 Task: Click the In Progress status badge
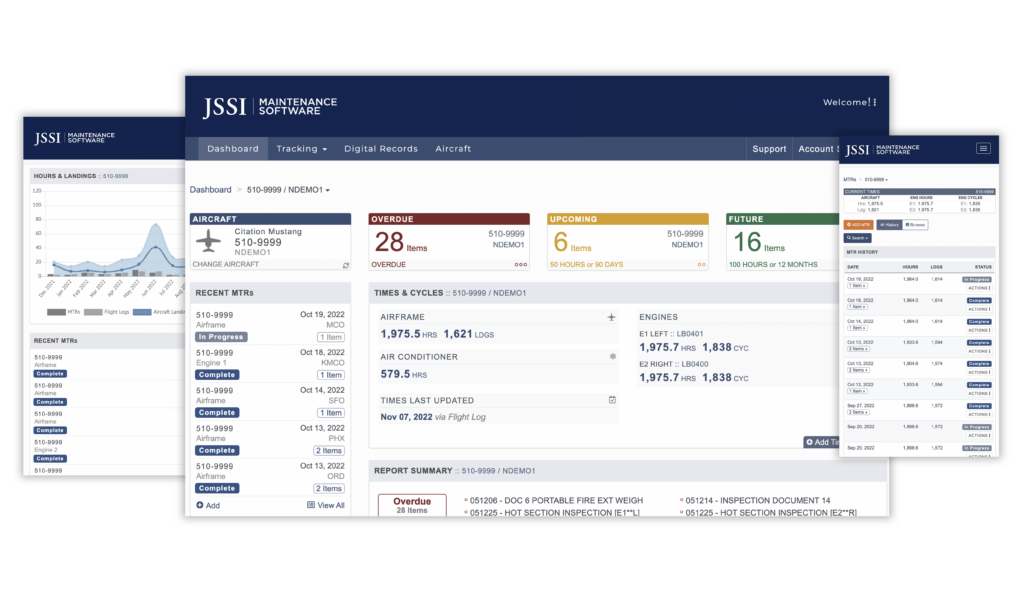(221, 337)
